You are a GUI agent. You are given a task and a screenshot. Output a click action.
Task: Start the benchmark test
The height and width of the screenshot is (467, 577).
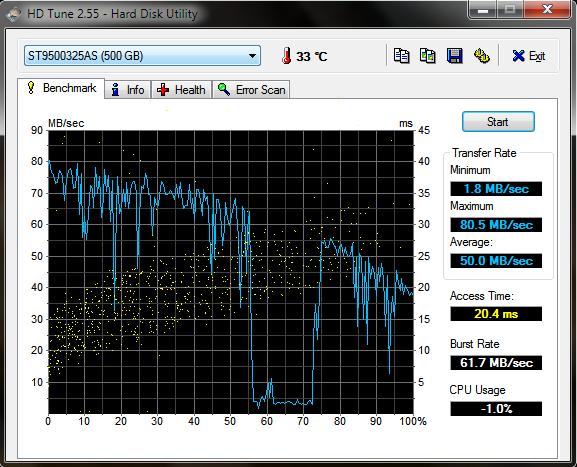pos(498,122)
